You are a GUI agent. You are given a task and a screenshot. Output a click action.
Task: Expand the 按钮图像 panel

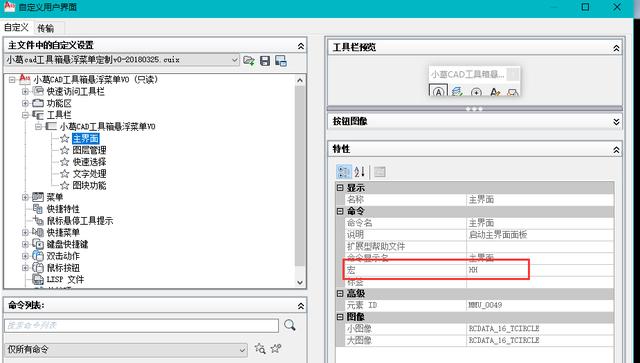tap(616, 122)
